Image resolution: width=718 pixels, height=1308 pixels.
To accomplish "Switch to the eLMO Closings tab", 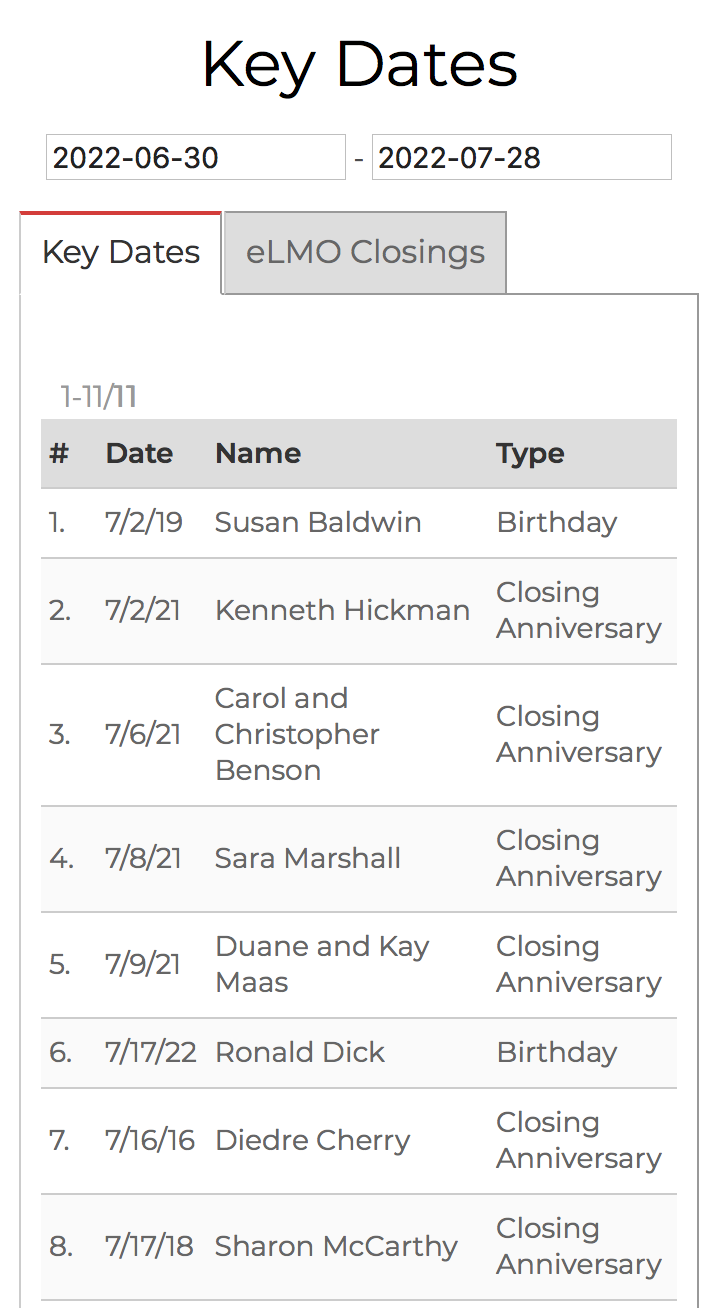I will (x=363, y=252).
